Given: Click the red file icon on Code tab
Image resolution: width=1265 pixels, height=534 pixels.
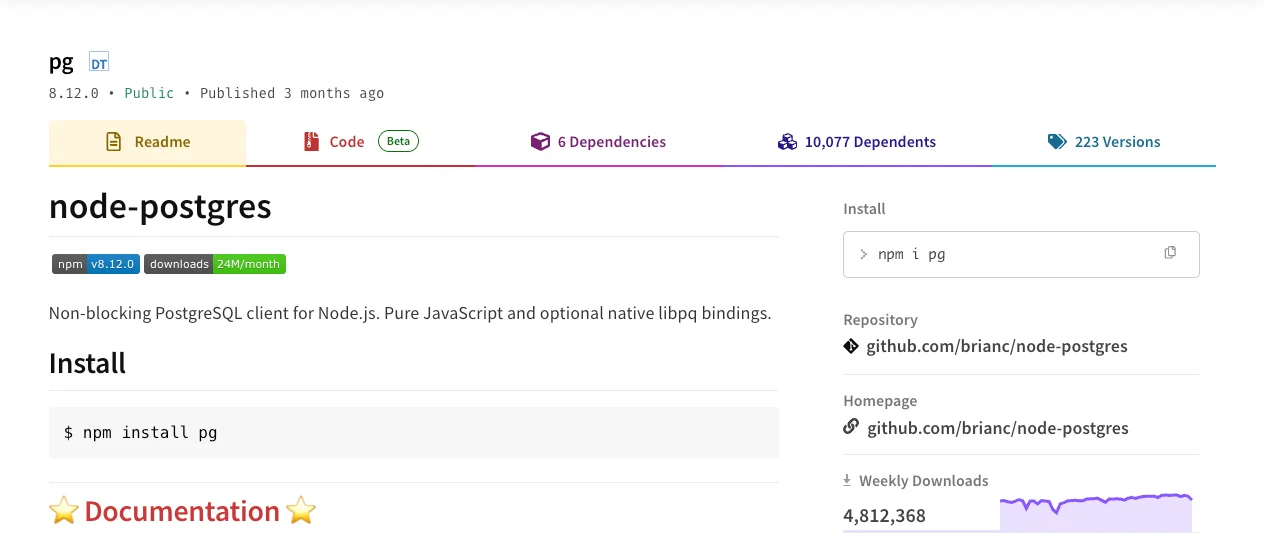Looking at the screenshot, I should pos(312,142).
